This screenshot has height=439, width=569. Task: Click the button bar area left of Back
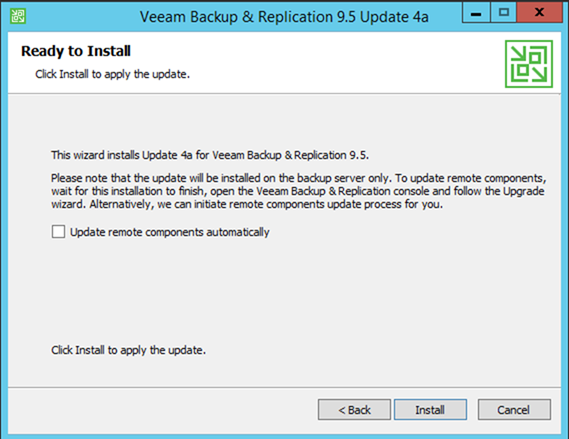pyautogui.click(x=163, y=410)
